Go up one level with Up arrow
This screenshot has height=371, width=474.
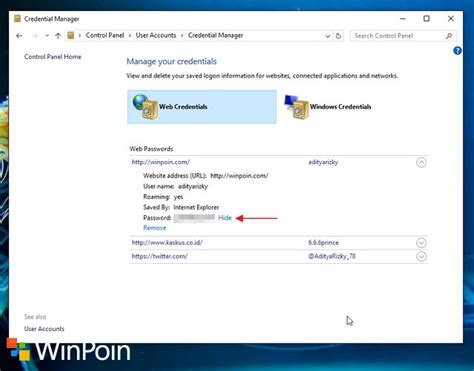coord(58,36)
